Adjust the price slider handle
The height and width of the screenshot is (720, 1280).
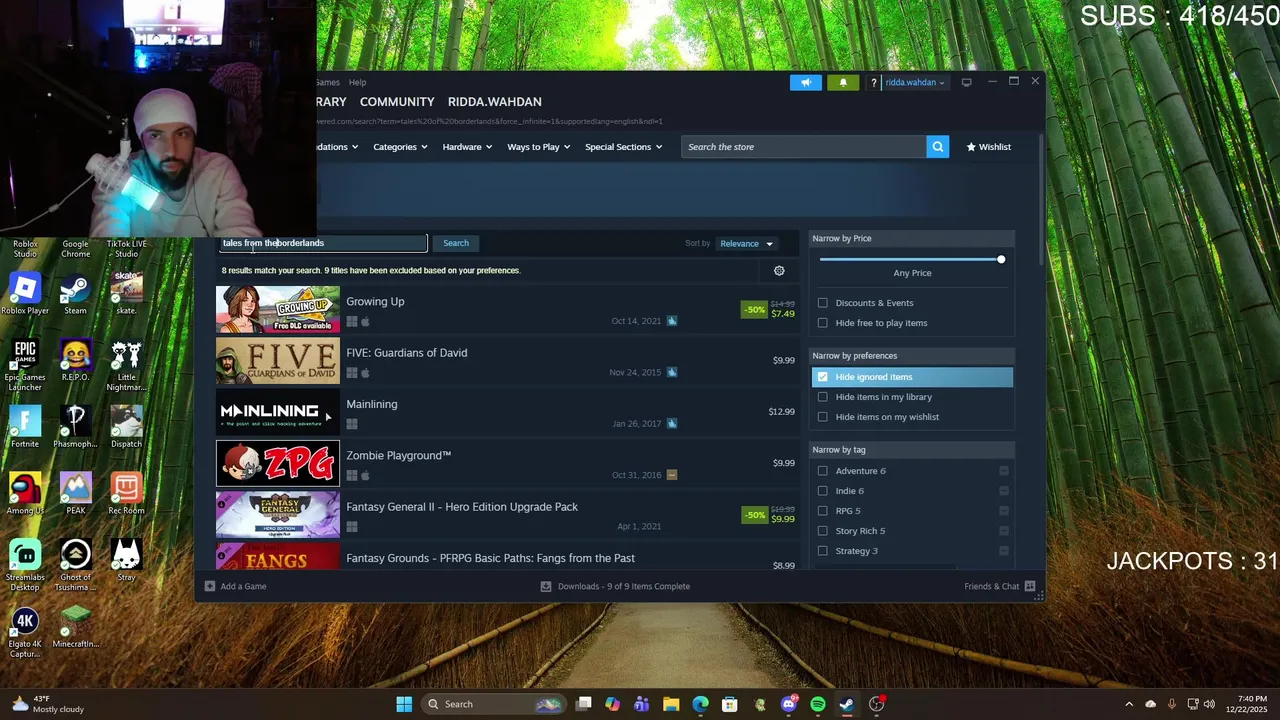coord(1000,260)
